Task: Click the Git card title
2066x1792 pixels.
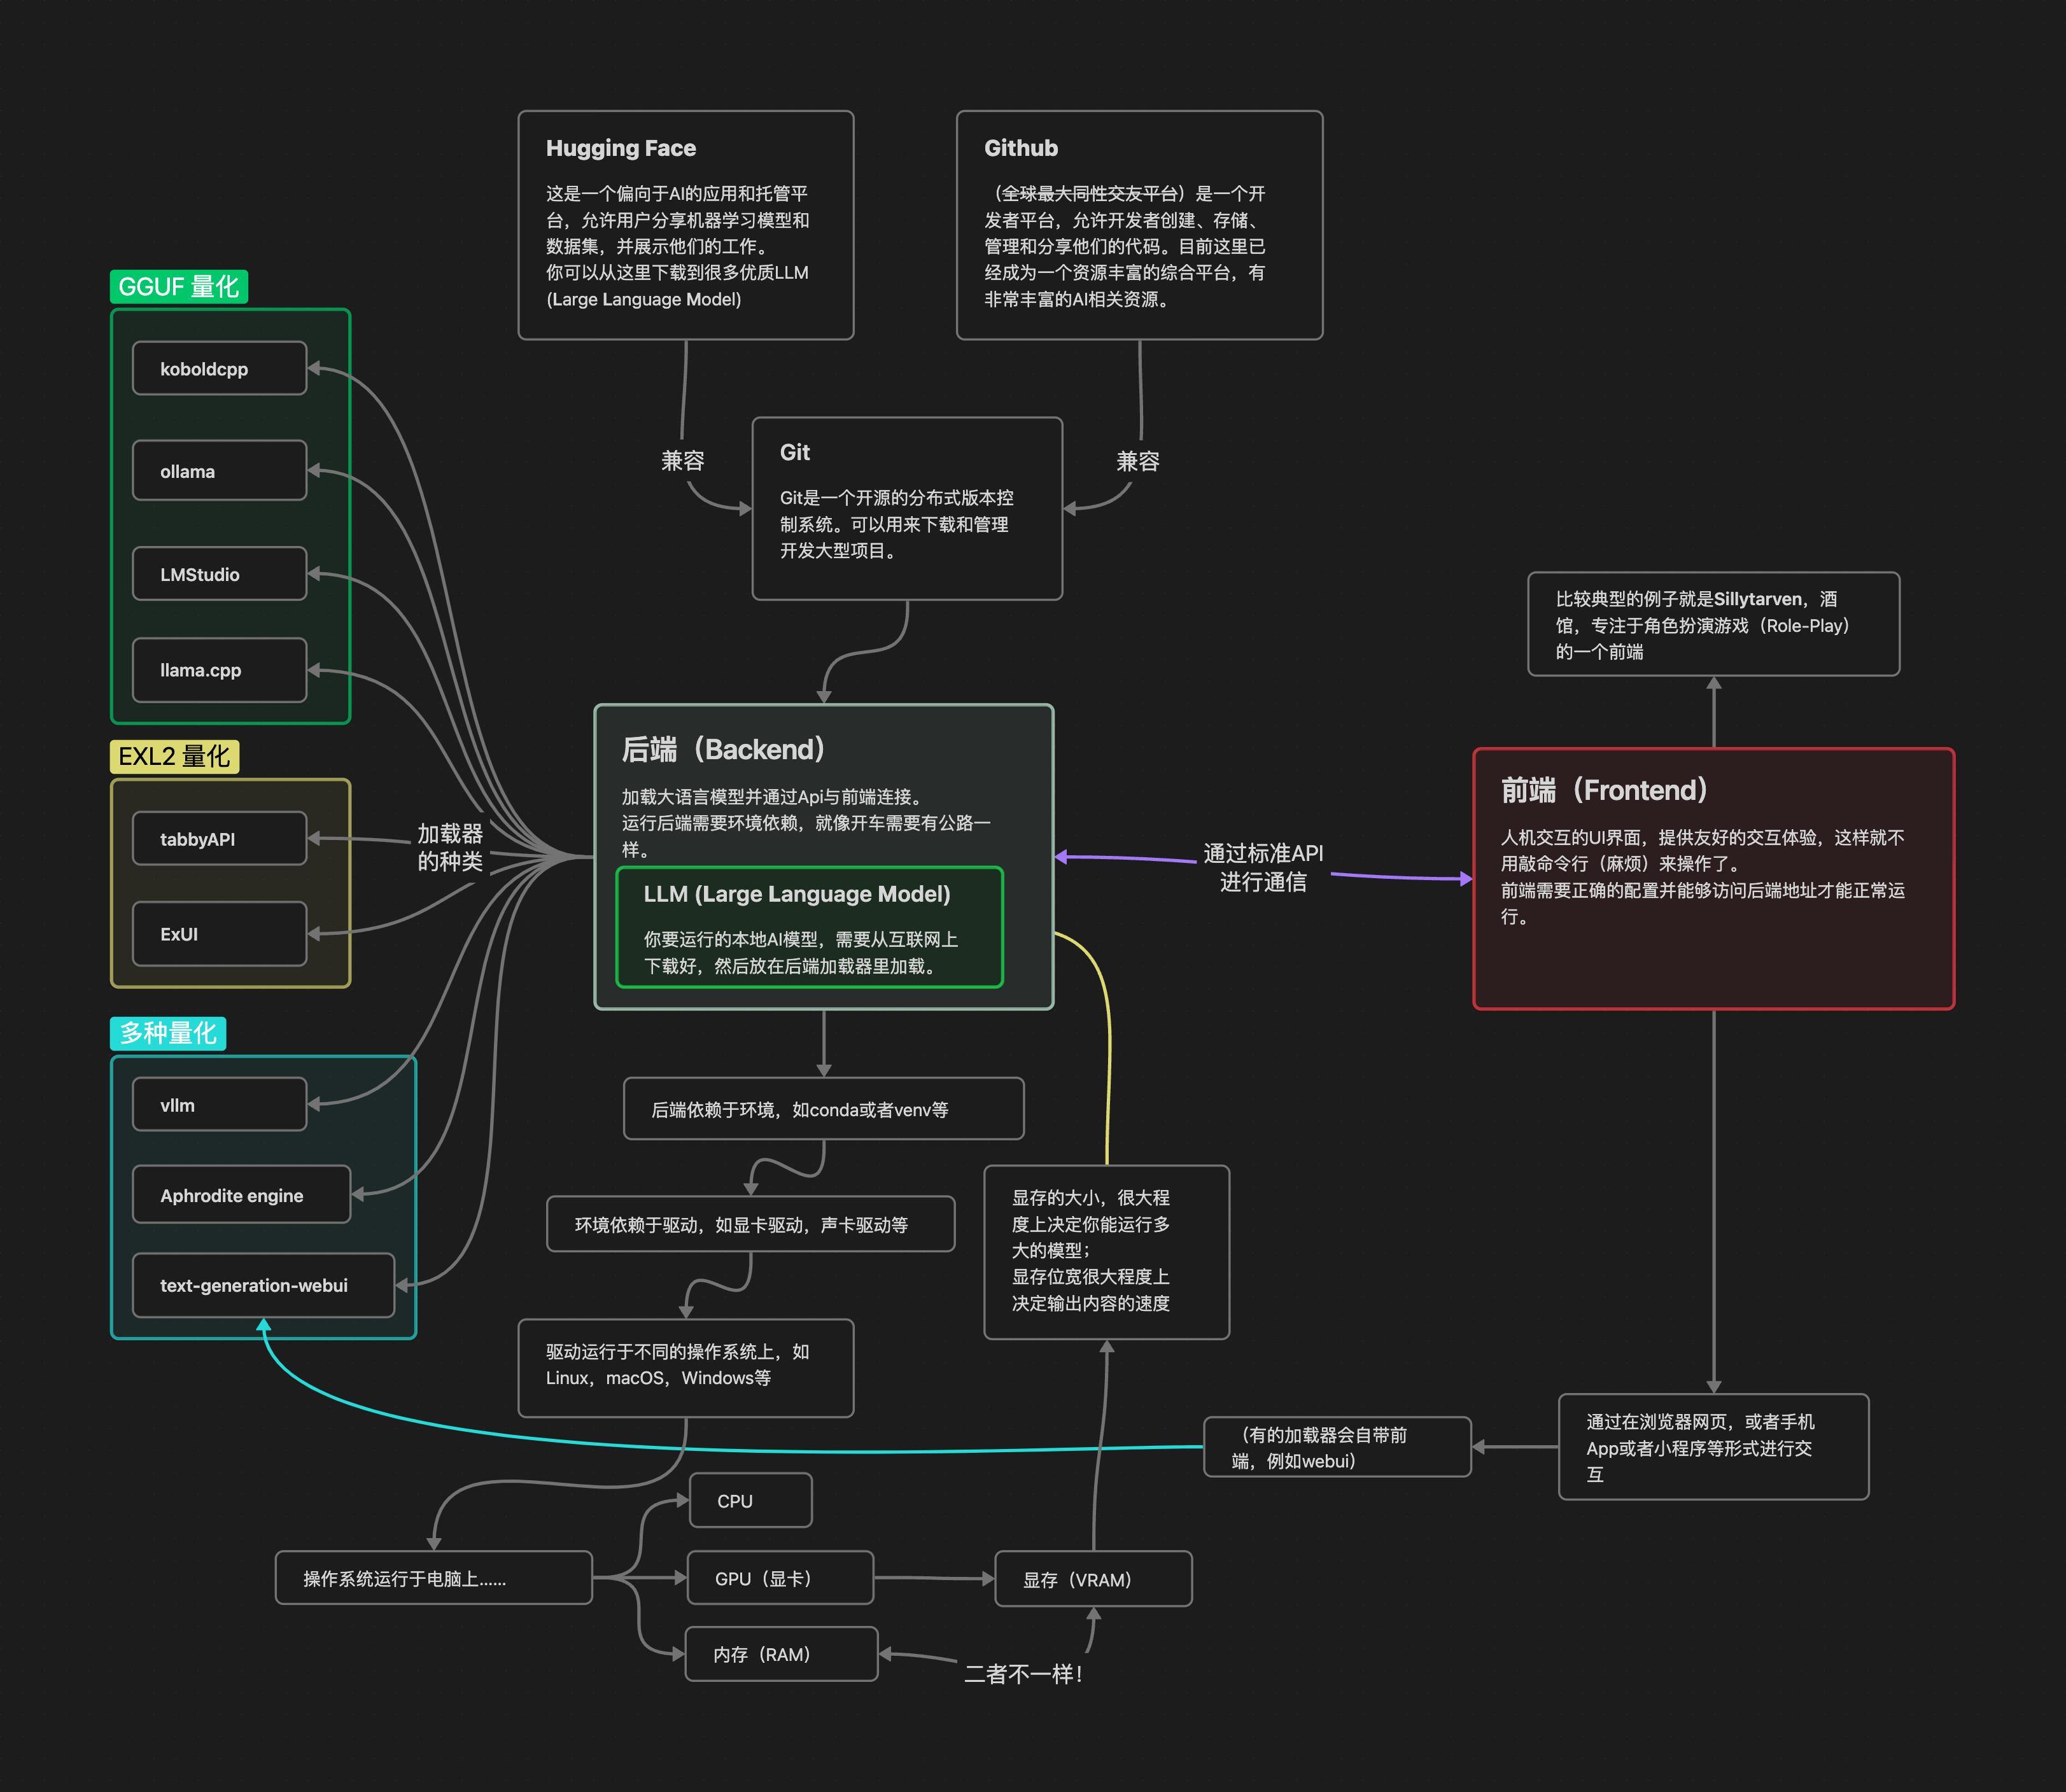Action: point(795,452)
